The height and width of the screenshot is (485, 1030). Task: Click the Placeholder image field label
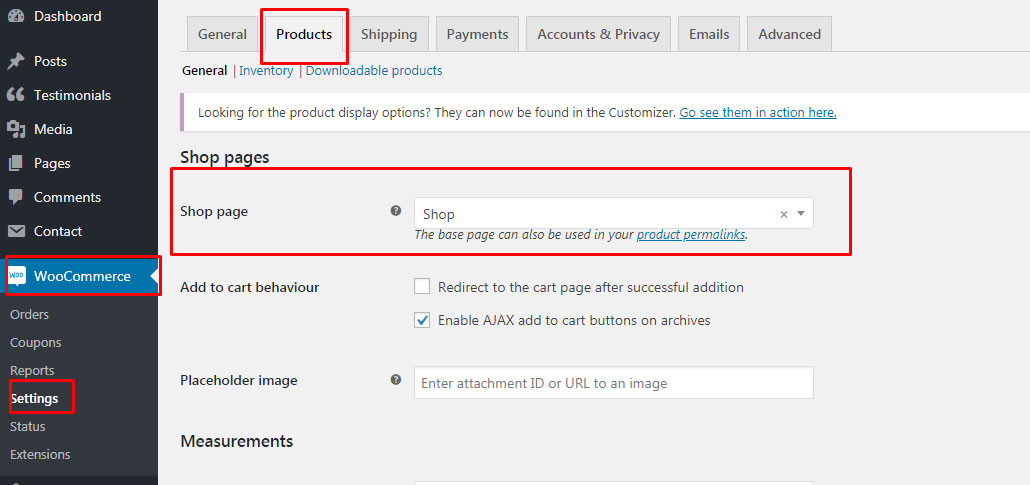pyautogui.click(x=238, y=380)
